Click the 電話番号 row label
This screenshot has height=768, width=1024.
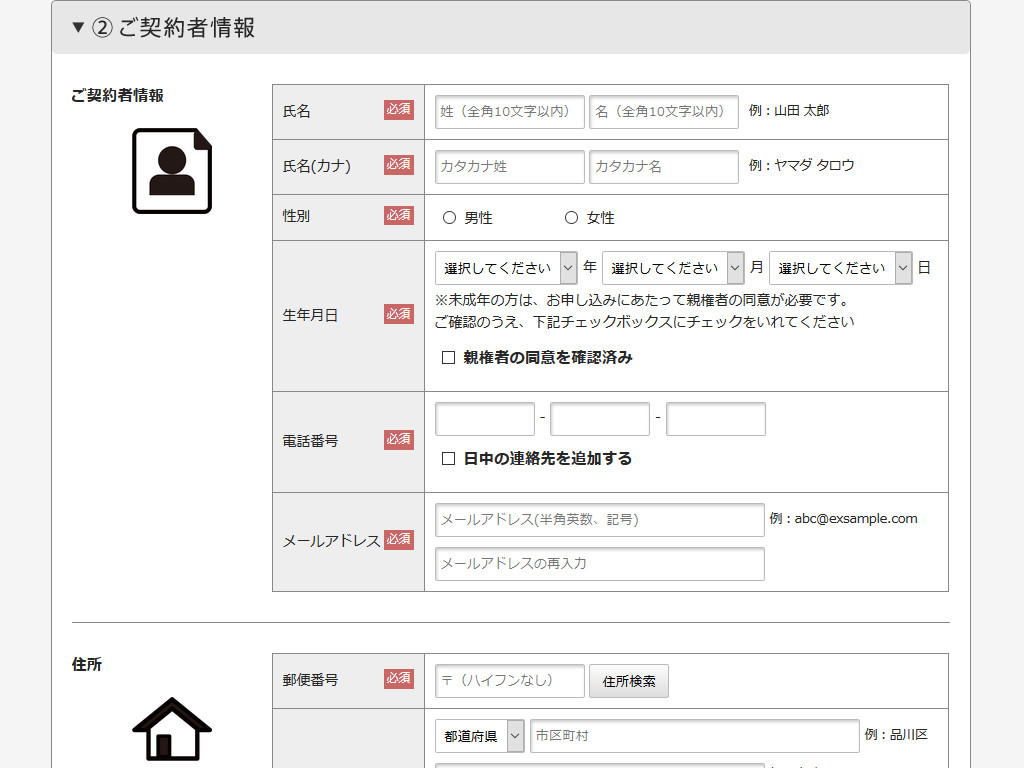(x=310, y=441)
